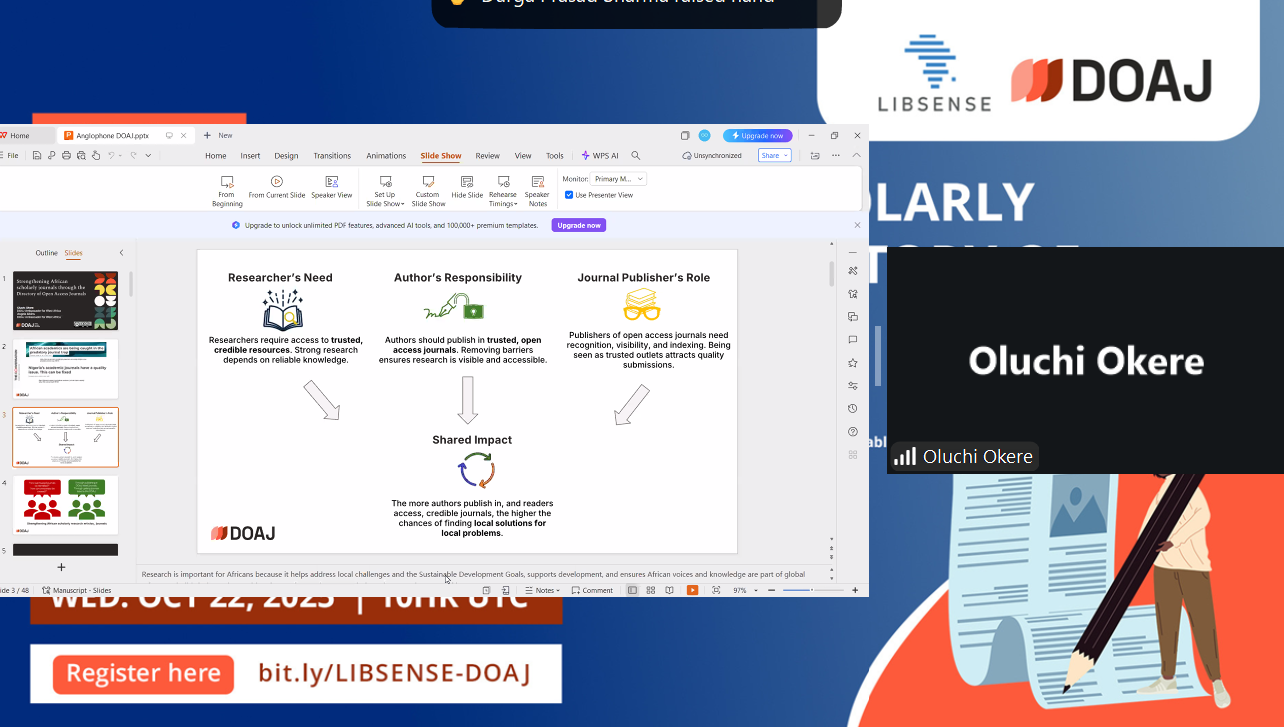The height and width of the screenshot is (727, 1284).
Task: Open the zoom percentage 97% dropdown
Action: (743, 591)
